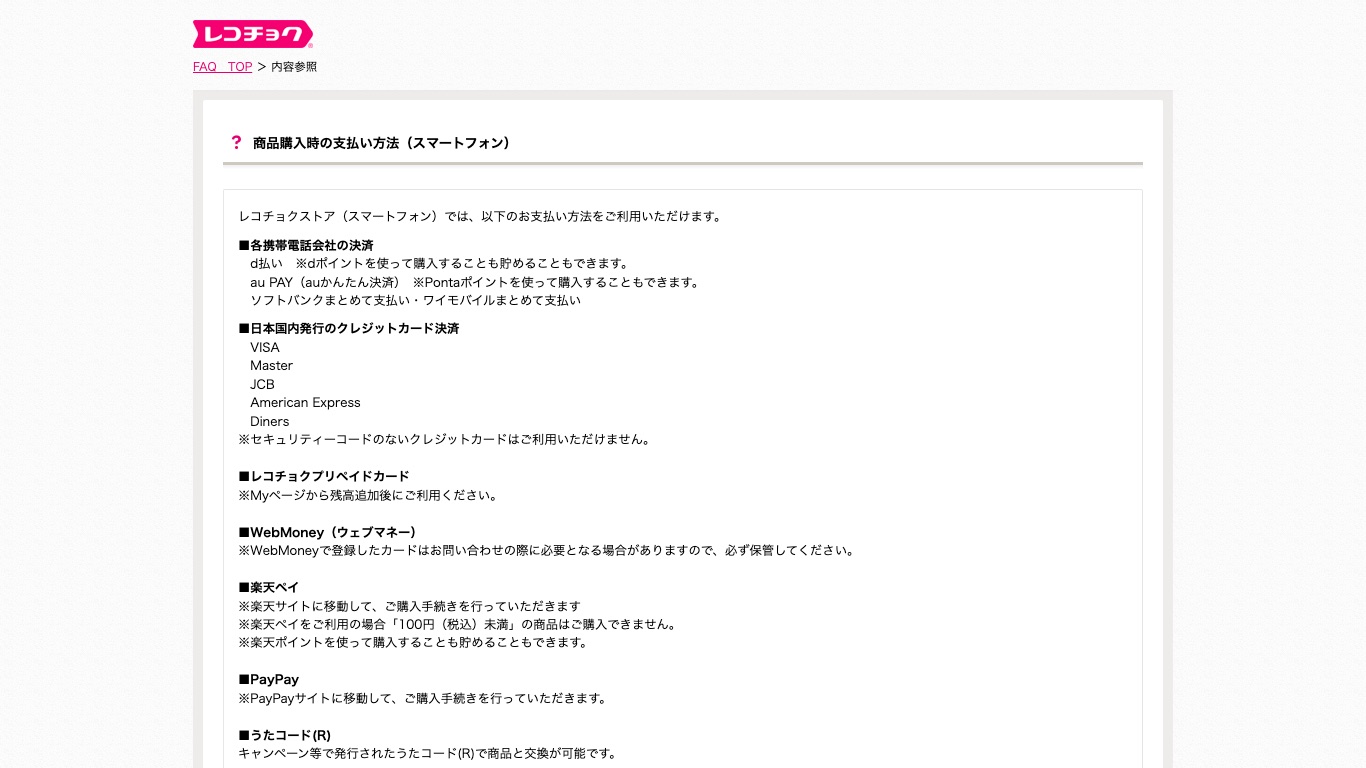Select the heading ■楽天ペイ

pyautogui.click(x=269, y=587)
